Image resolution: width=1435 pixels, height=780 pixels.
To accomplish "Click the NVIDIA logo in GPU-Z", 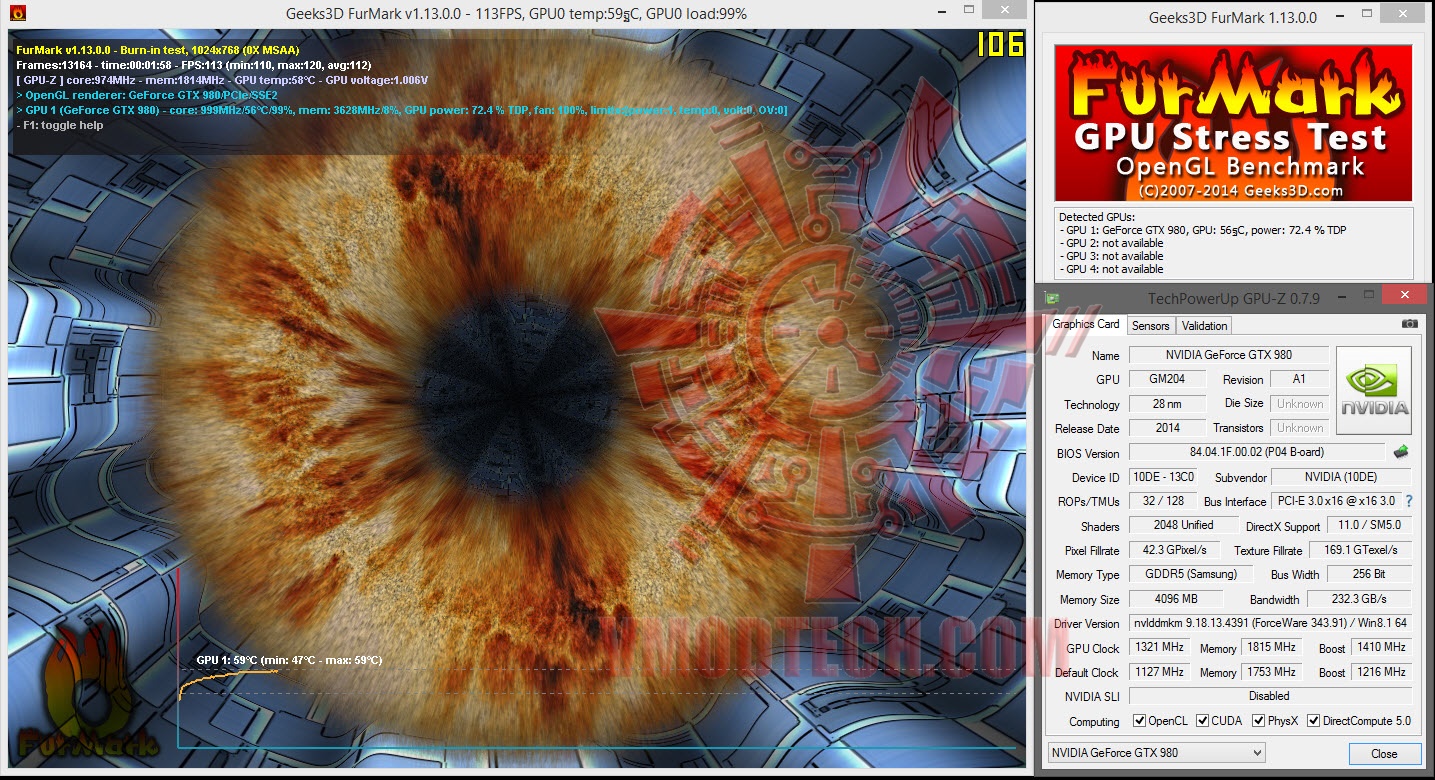I will coord(1373,389).
